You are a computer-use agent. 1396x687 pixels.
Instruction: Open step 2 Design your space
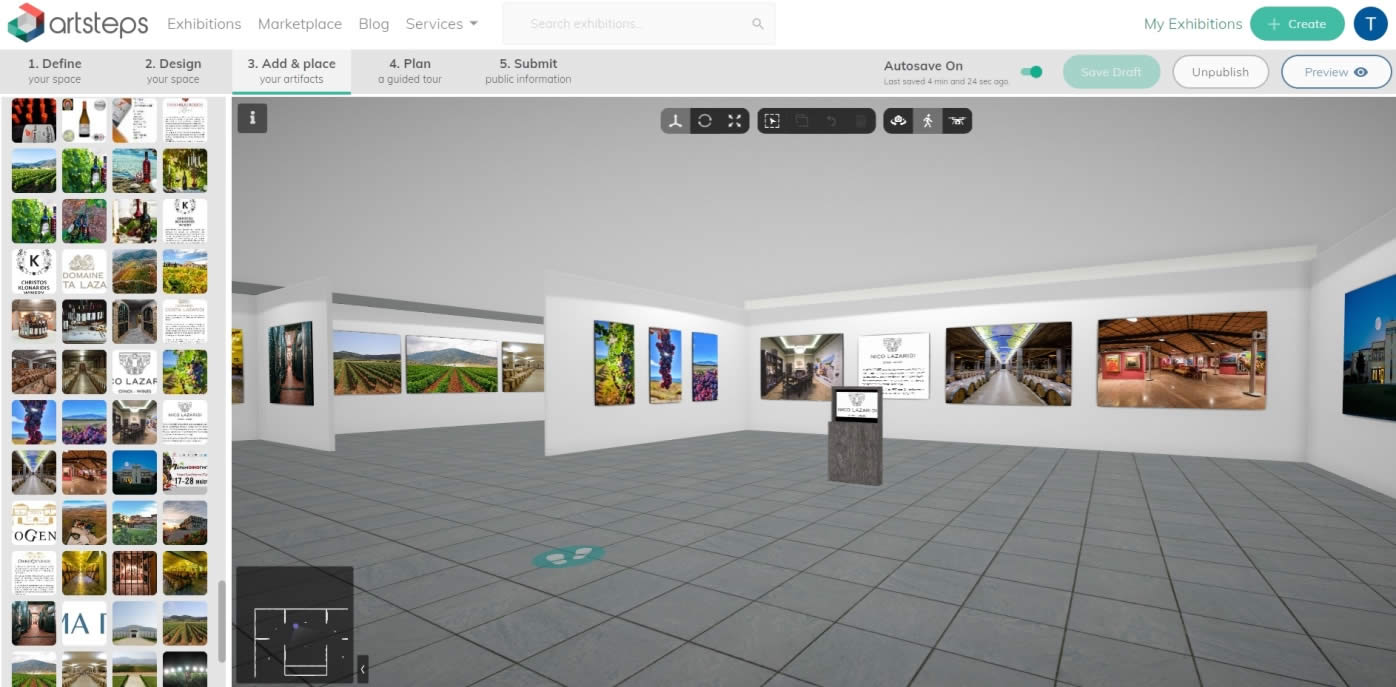coord(173,71)
